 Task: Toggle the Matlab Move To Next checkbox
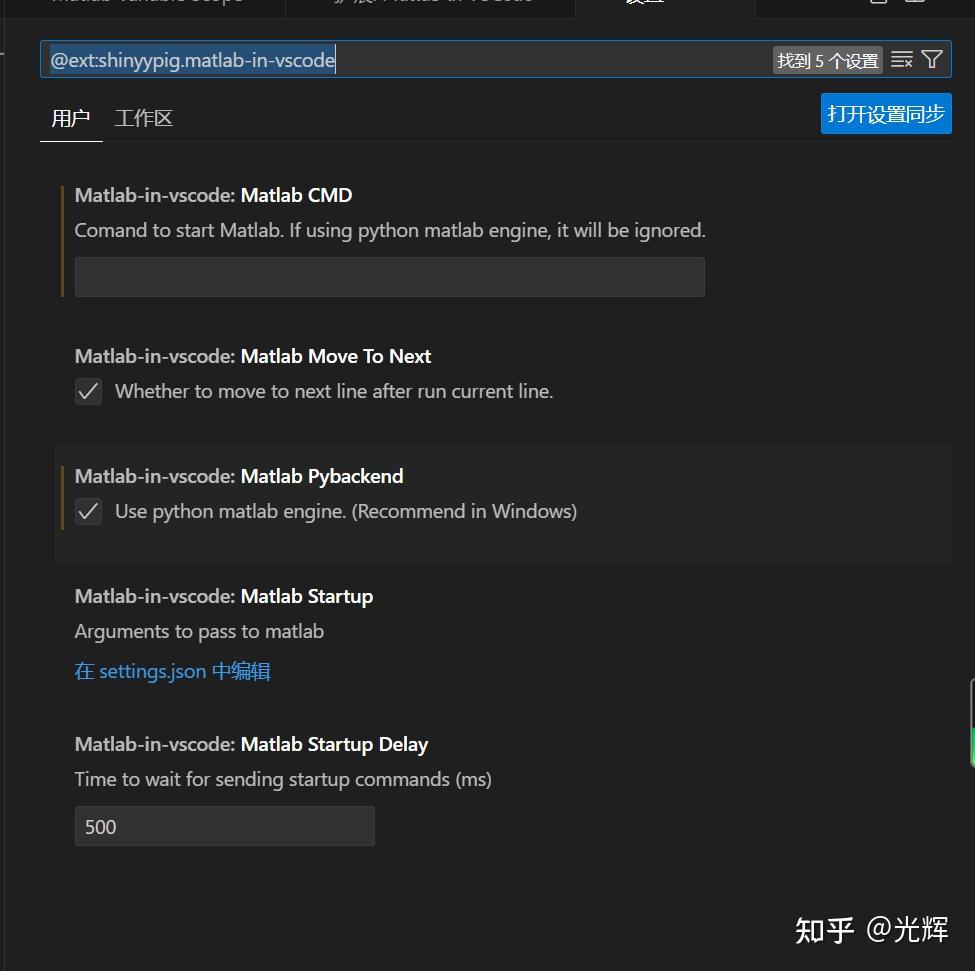pos(88,392)
